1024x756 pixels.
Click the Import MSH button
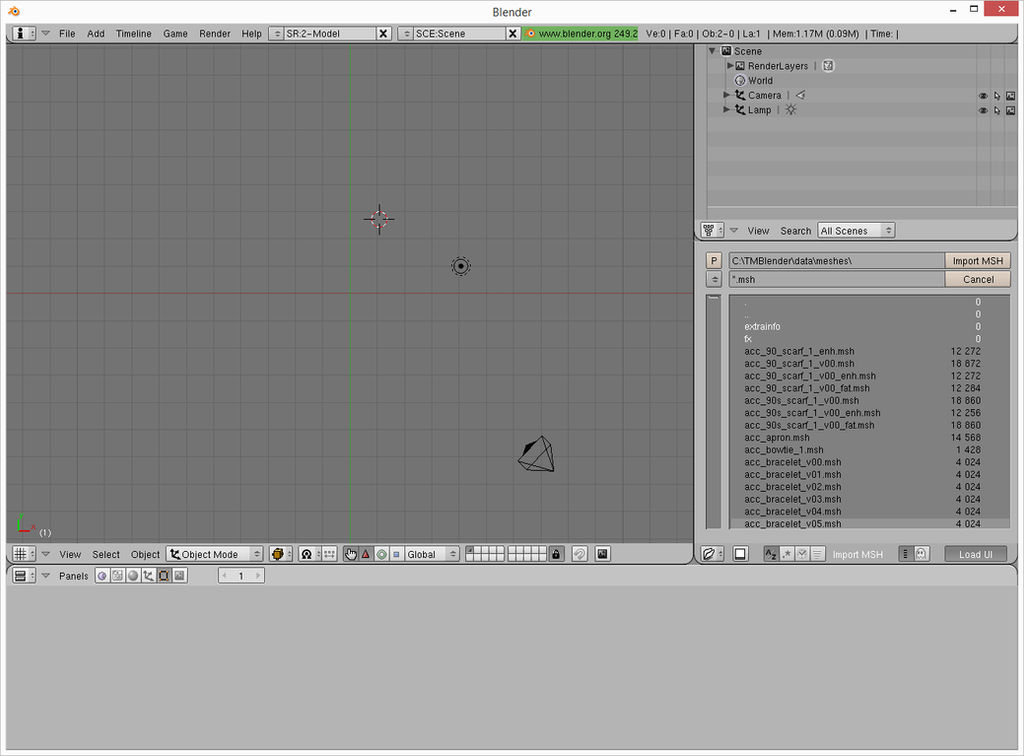click(x=978, y=260)
